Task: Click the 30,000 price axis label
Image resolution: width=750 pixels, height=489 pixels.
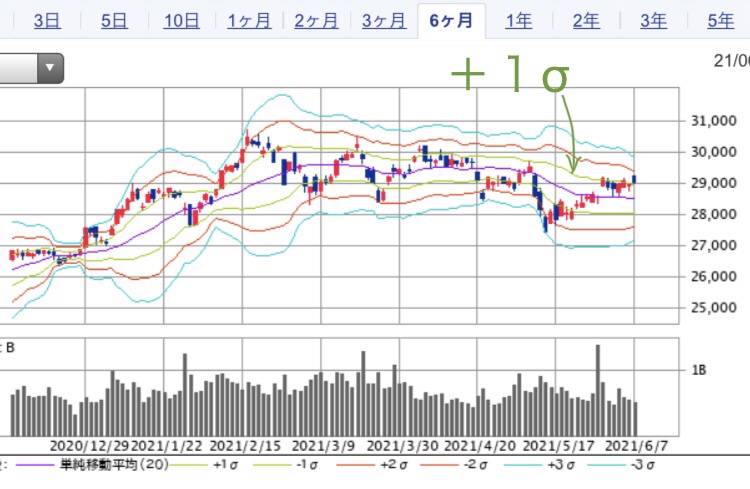Action: coord(714,152)
